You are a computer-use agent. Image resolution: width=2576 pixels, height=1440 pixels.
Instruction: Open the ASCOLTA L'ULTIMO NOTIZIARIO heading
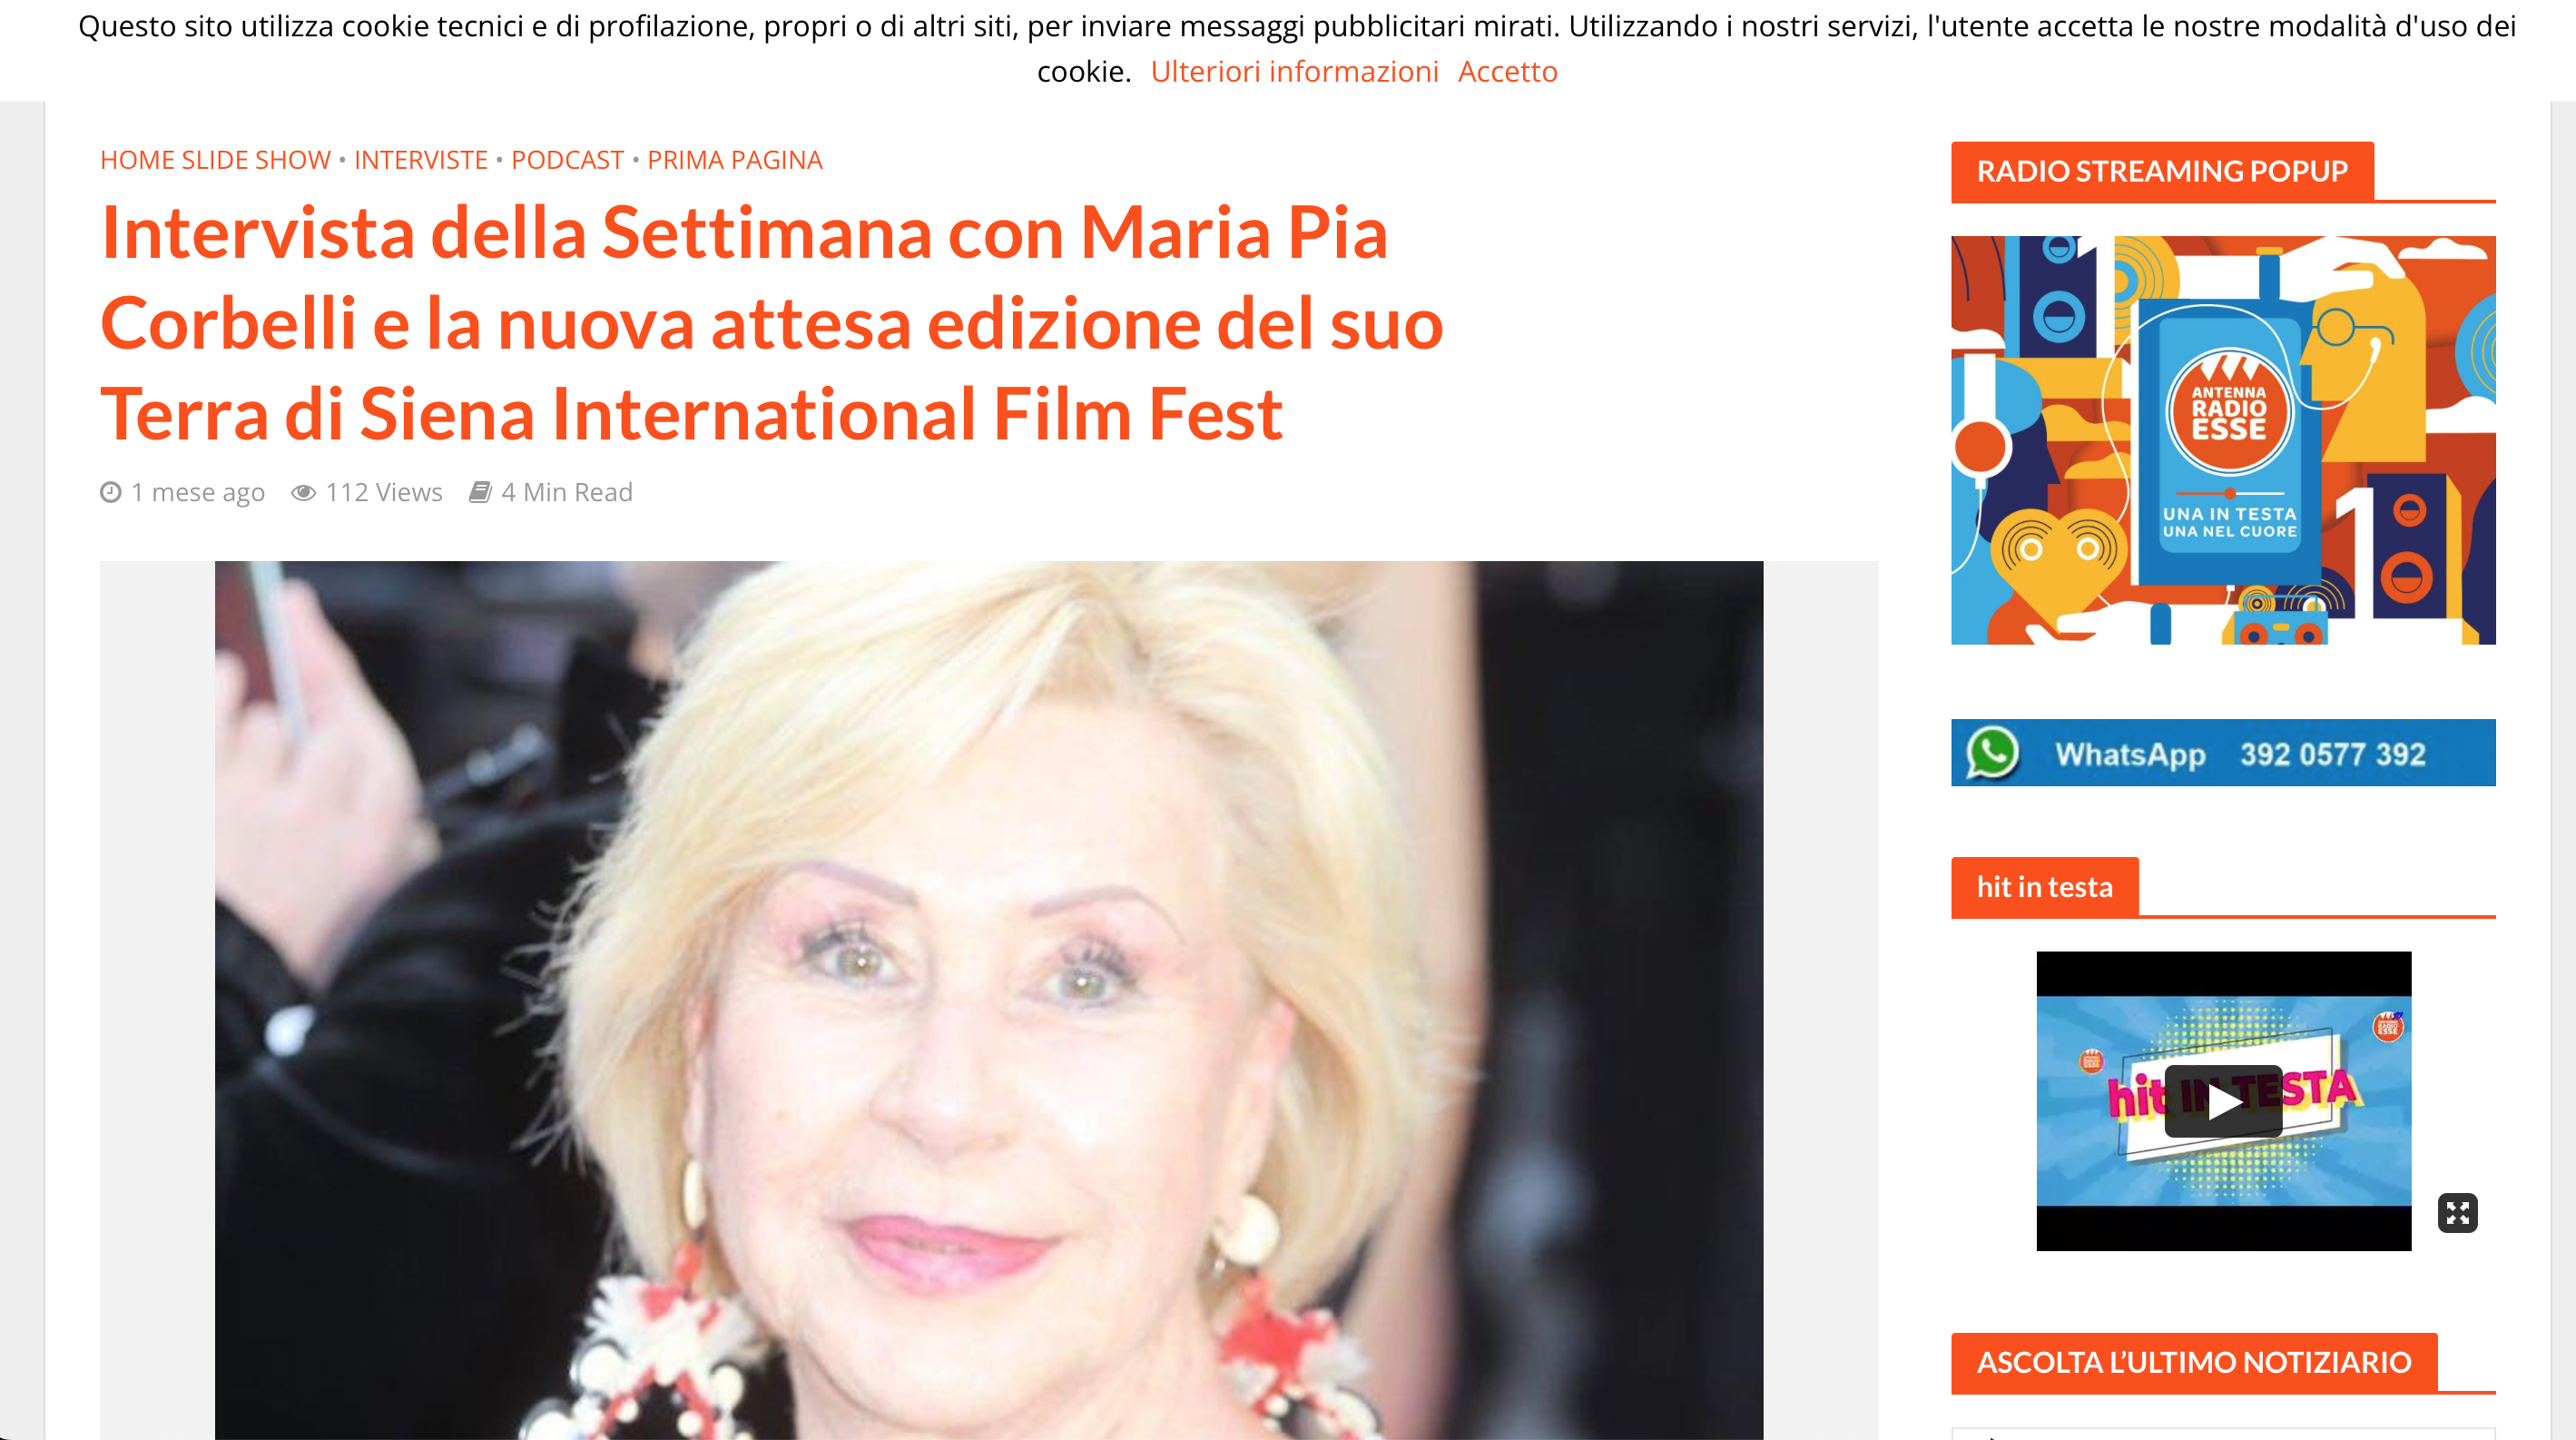2194,1362
